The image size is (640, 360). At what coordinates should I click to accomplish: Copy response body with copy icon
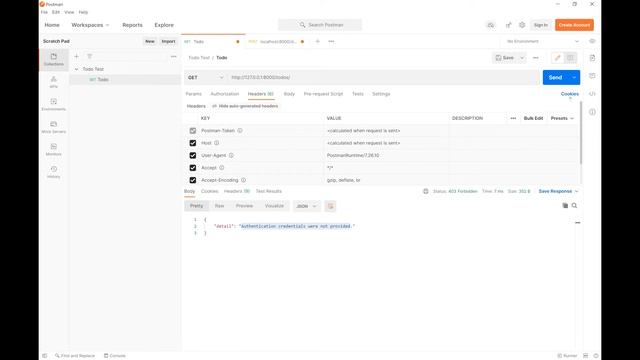pos(565,206)
